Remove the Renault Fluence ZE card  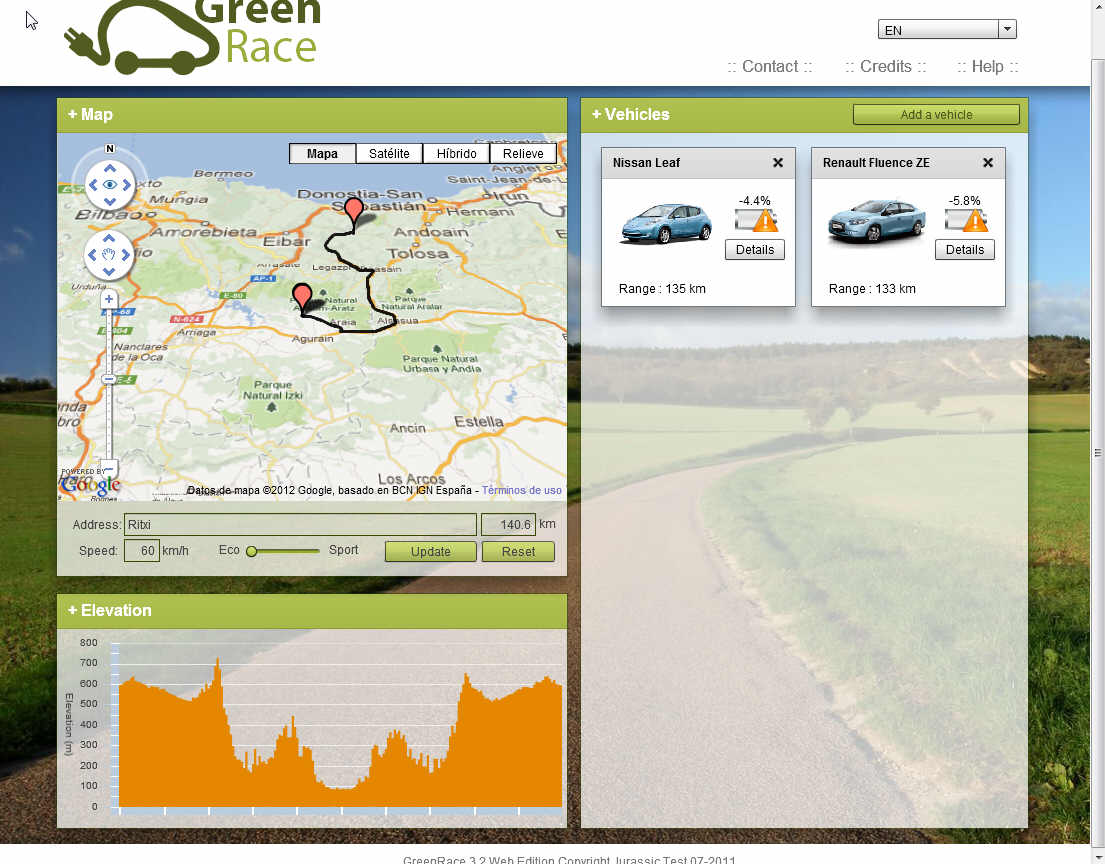click(x=988, y=163)
